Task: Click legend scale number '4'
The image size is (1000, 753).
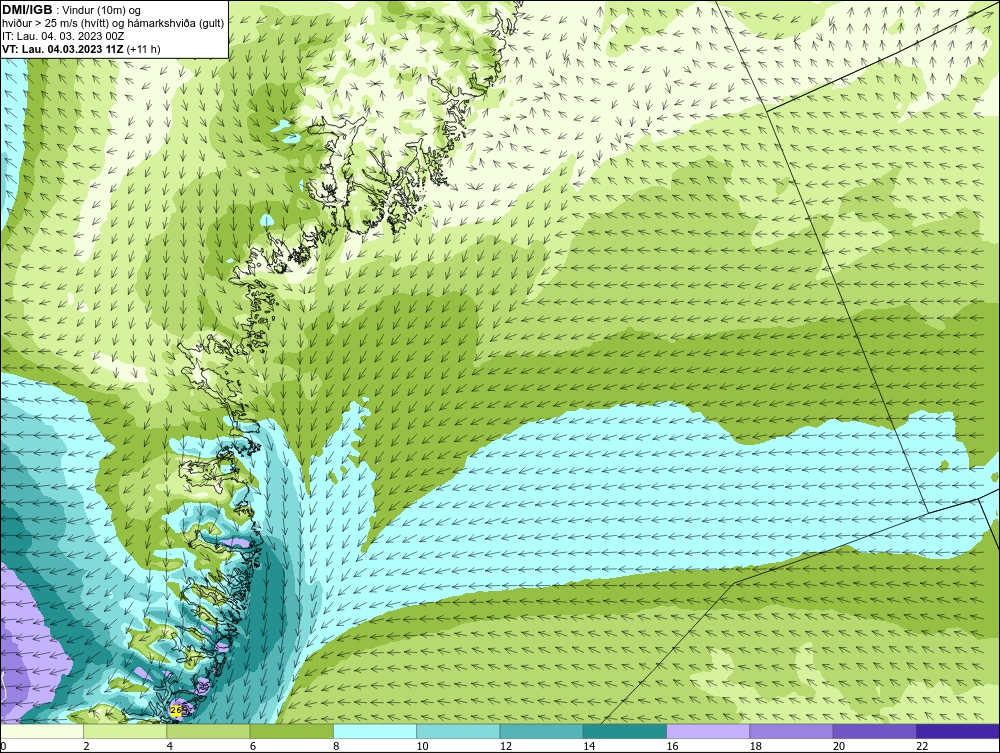Action: pyautogui.click(x=170, y=747)
